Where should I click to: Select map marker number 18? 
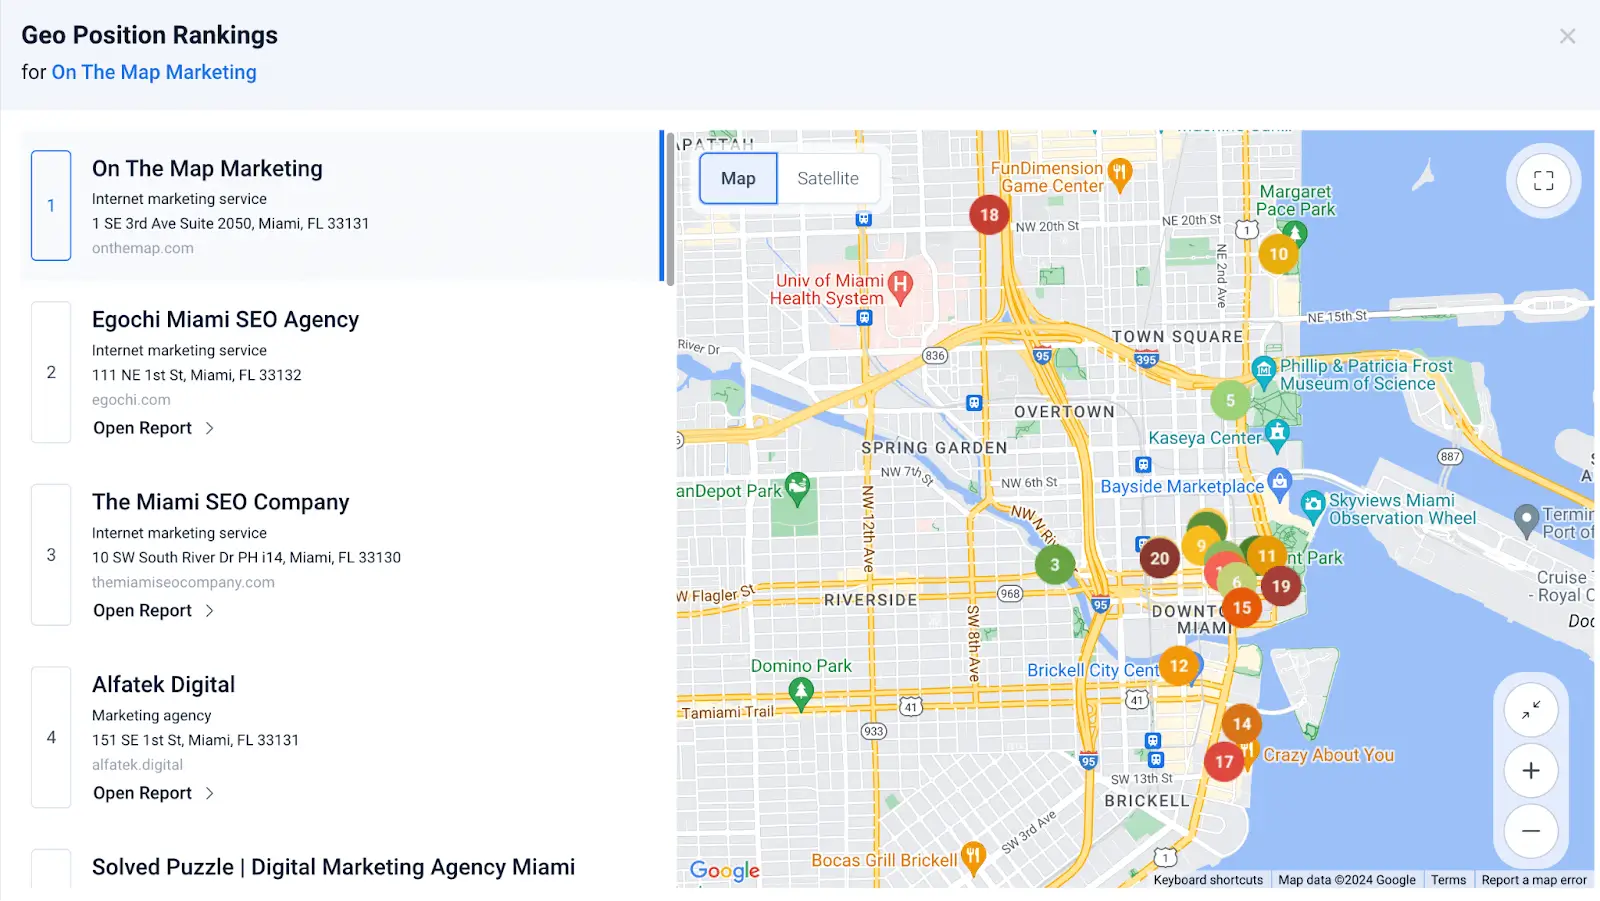(989, 214)
